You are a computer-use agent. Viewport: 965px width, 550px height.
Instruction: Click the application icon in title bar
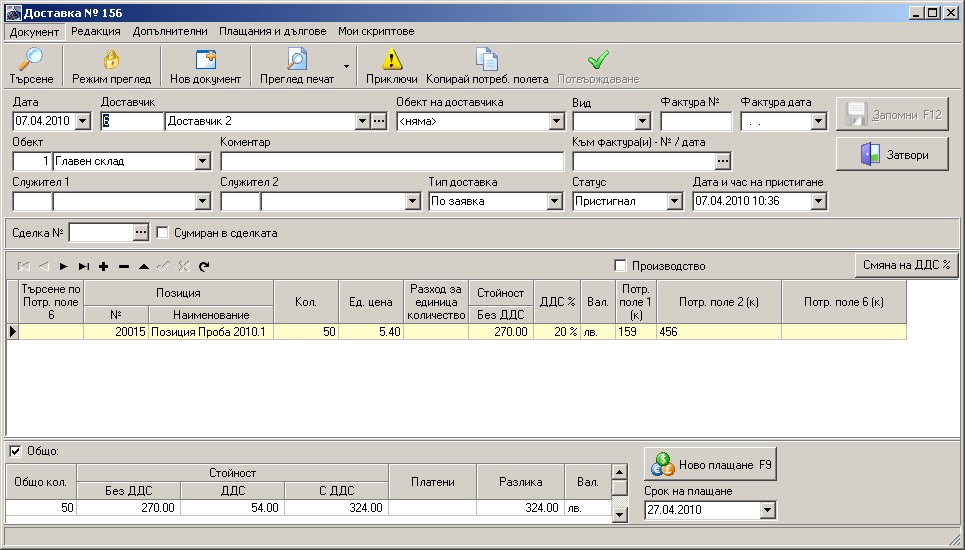13,12
